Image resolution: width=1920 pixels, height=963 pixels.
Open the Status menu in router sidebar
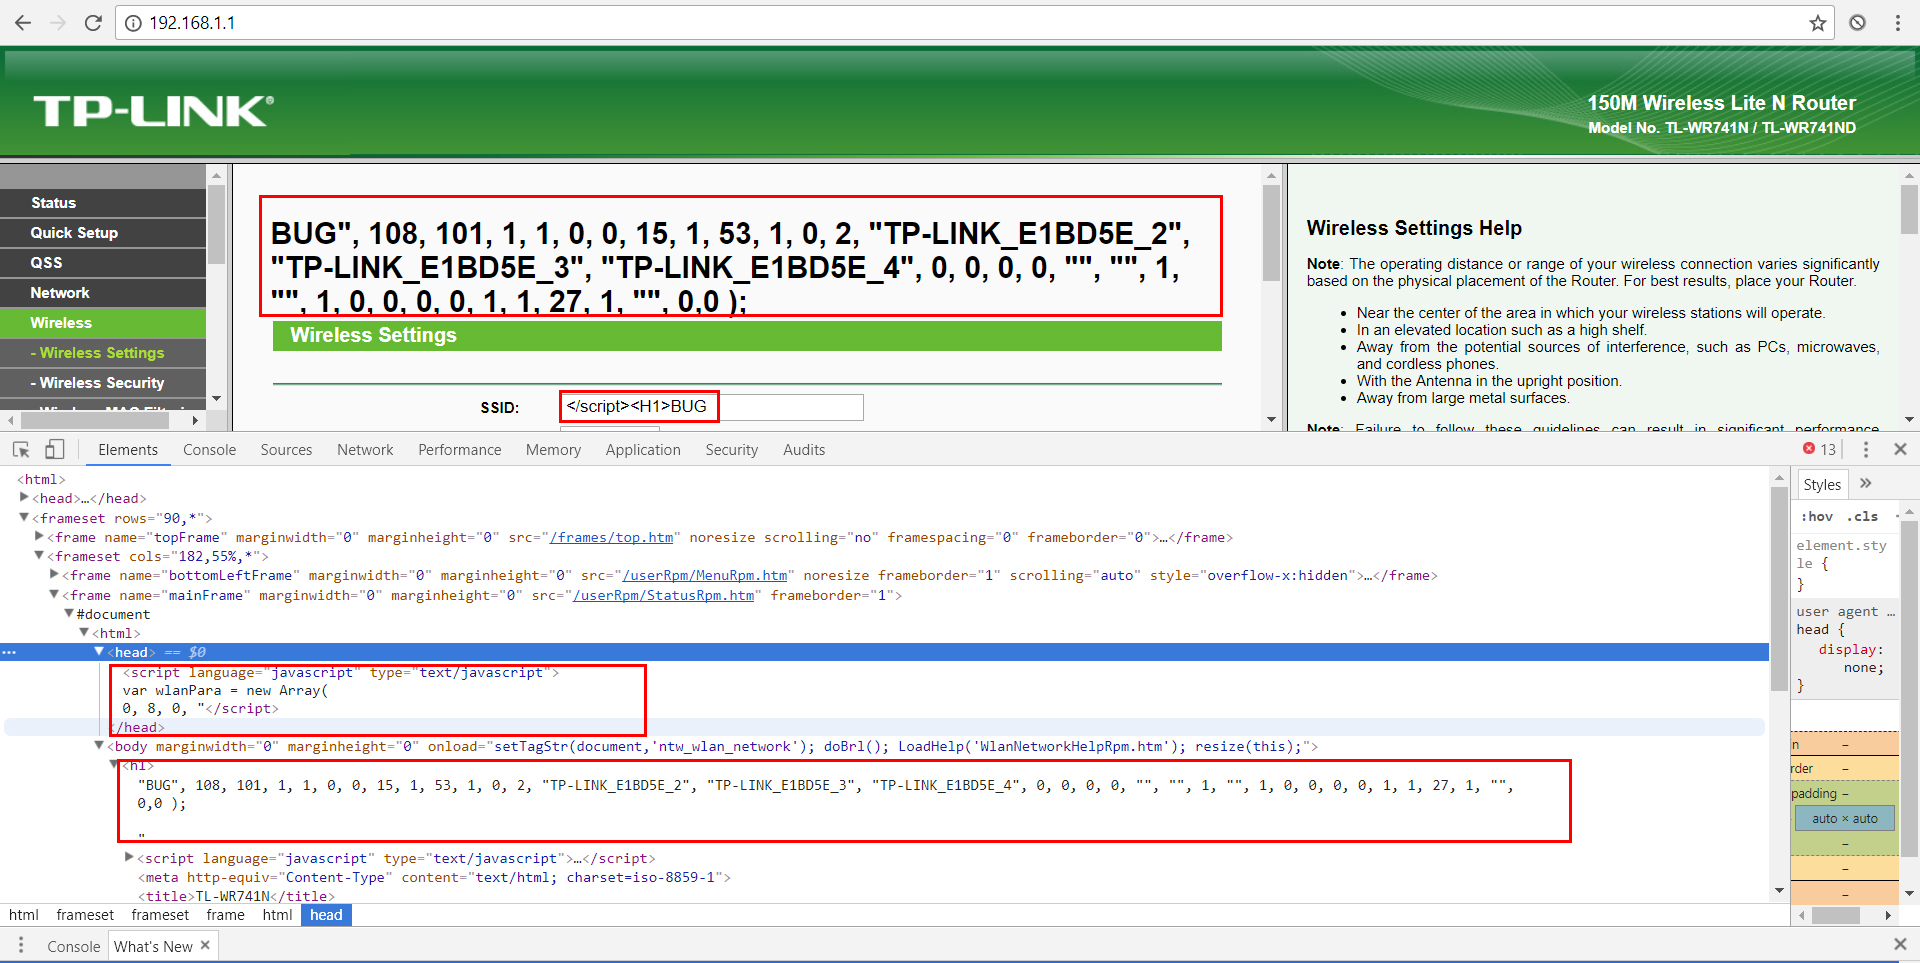[x=103, y=203]
